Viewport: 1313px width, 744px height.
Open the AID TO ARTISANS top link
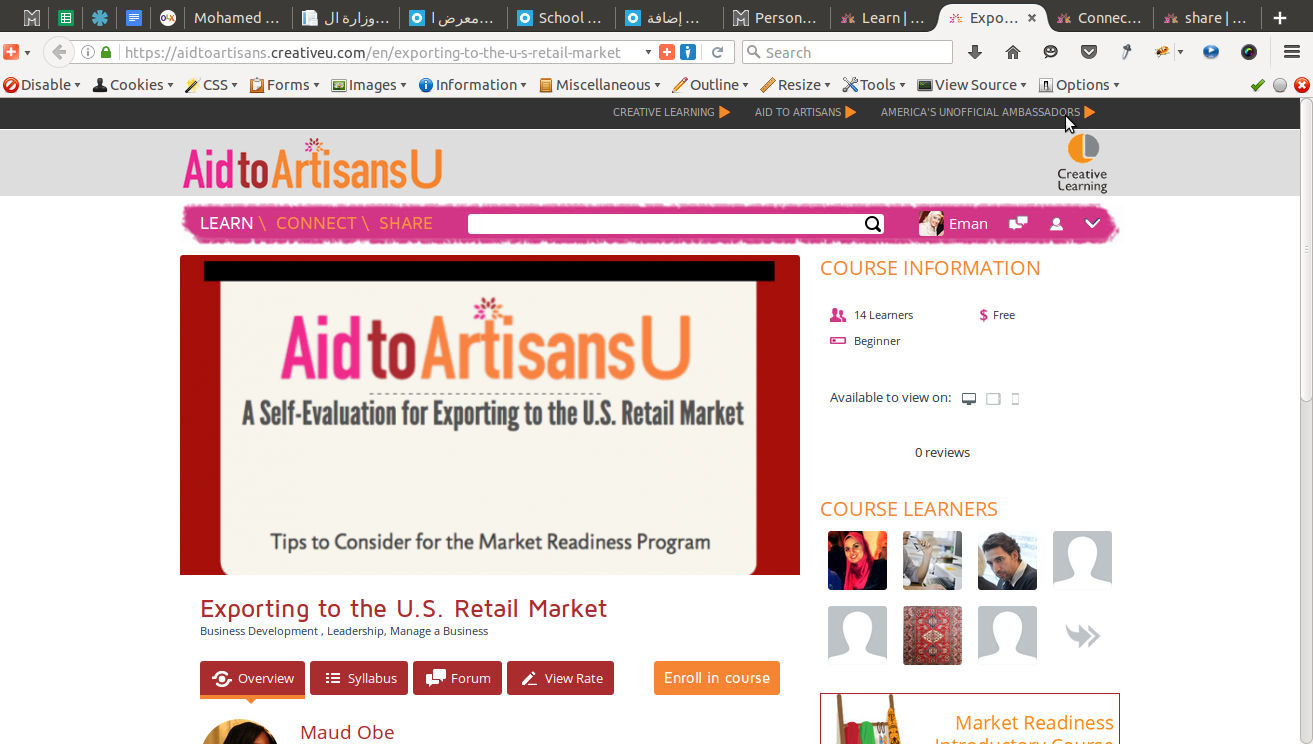click(x=798, y=112)
